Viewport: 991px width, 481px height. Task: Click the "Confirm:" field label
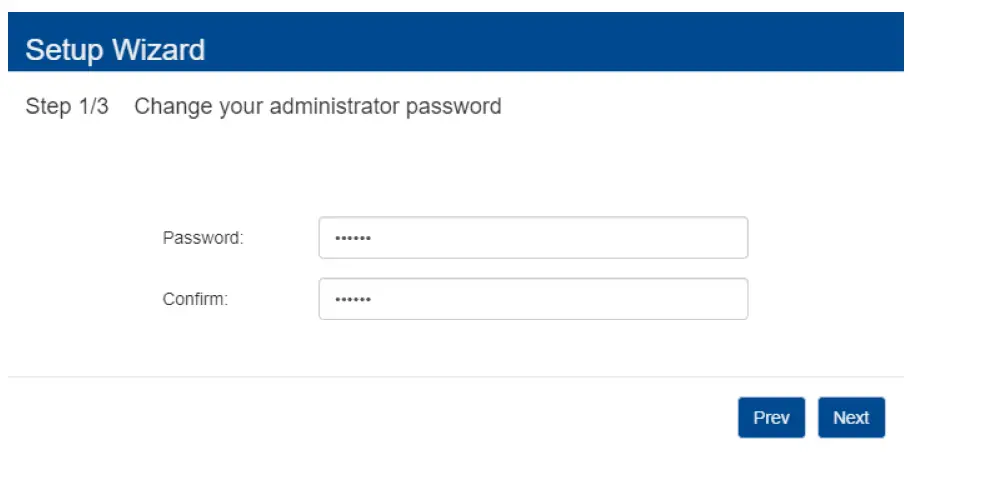(x=195, y=299)
